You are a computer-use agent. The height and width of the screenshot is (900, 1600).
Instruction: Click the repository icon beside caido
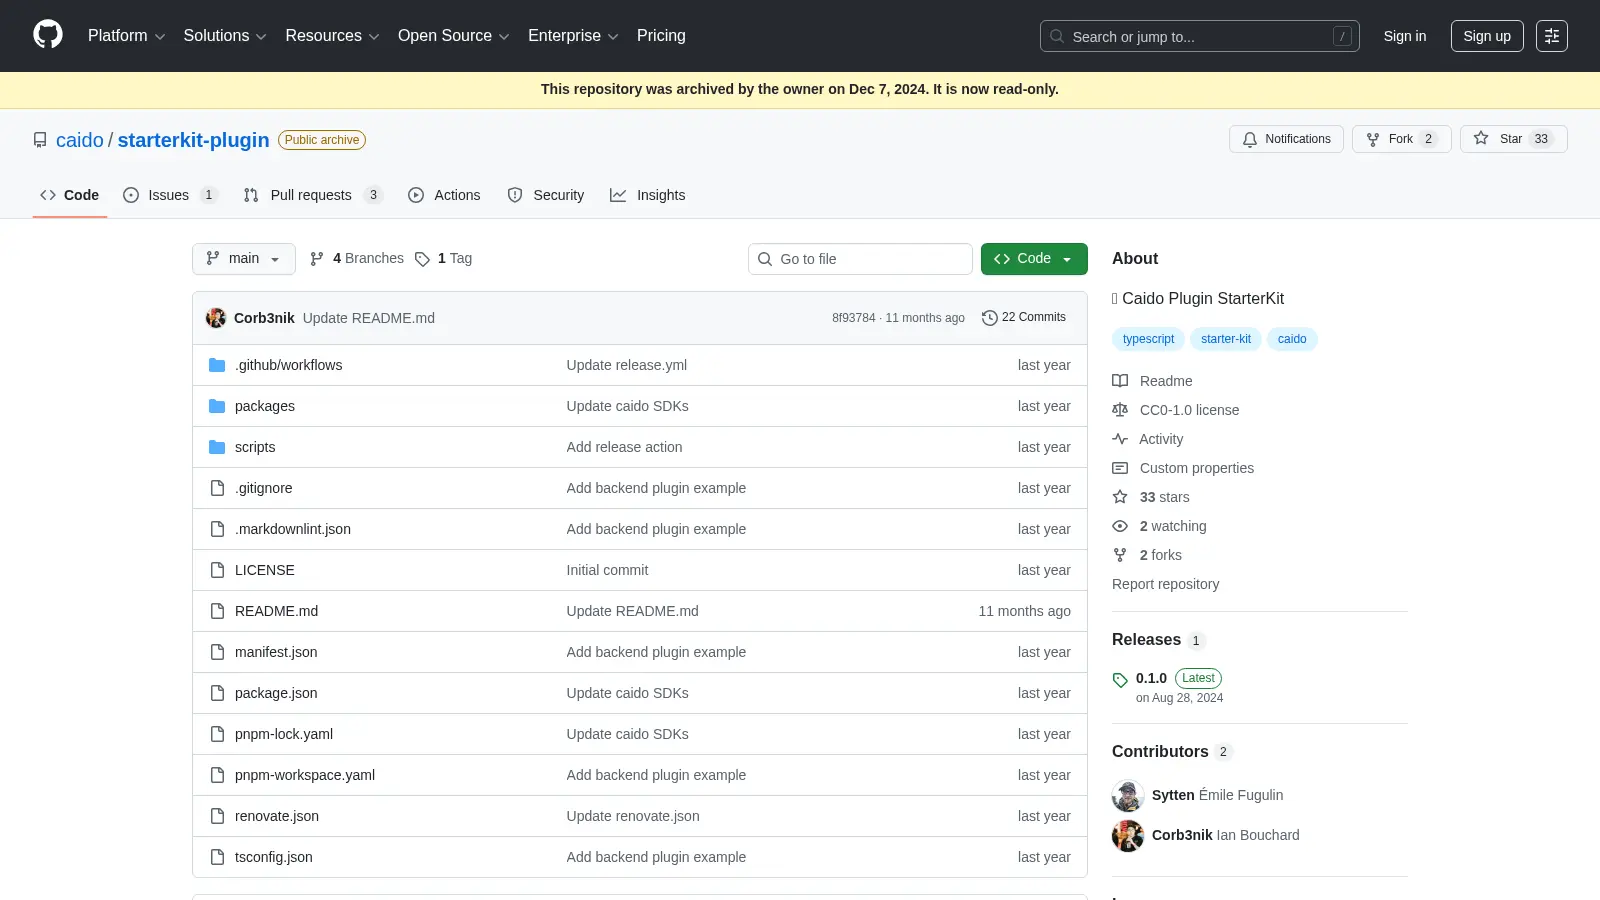coord(40,140)
